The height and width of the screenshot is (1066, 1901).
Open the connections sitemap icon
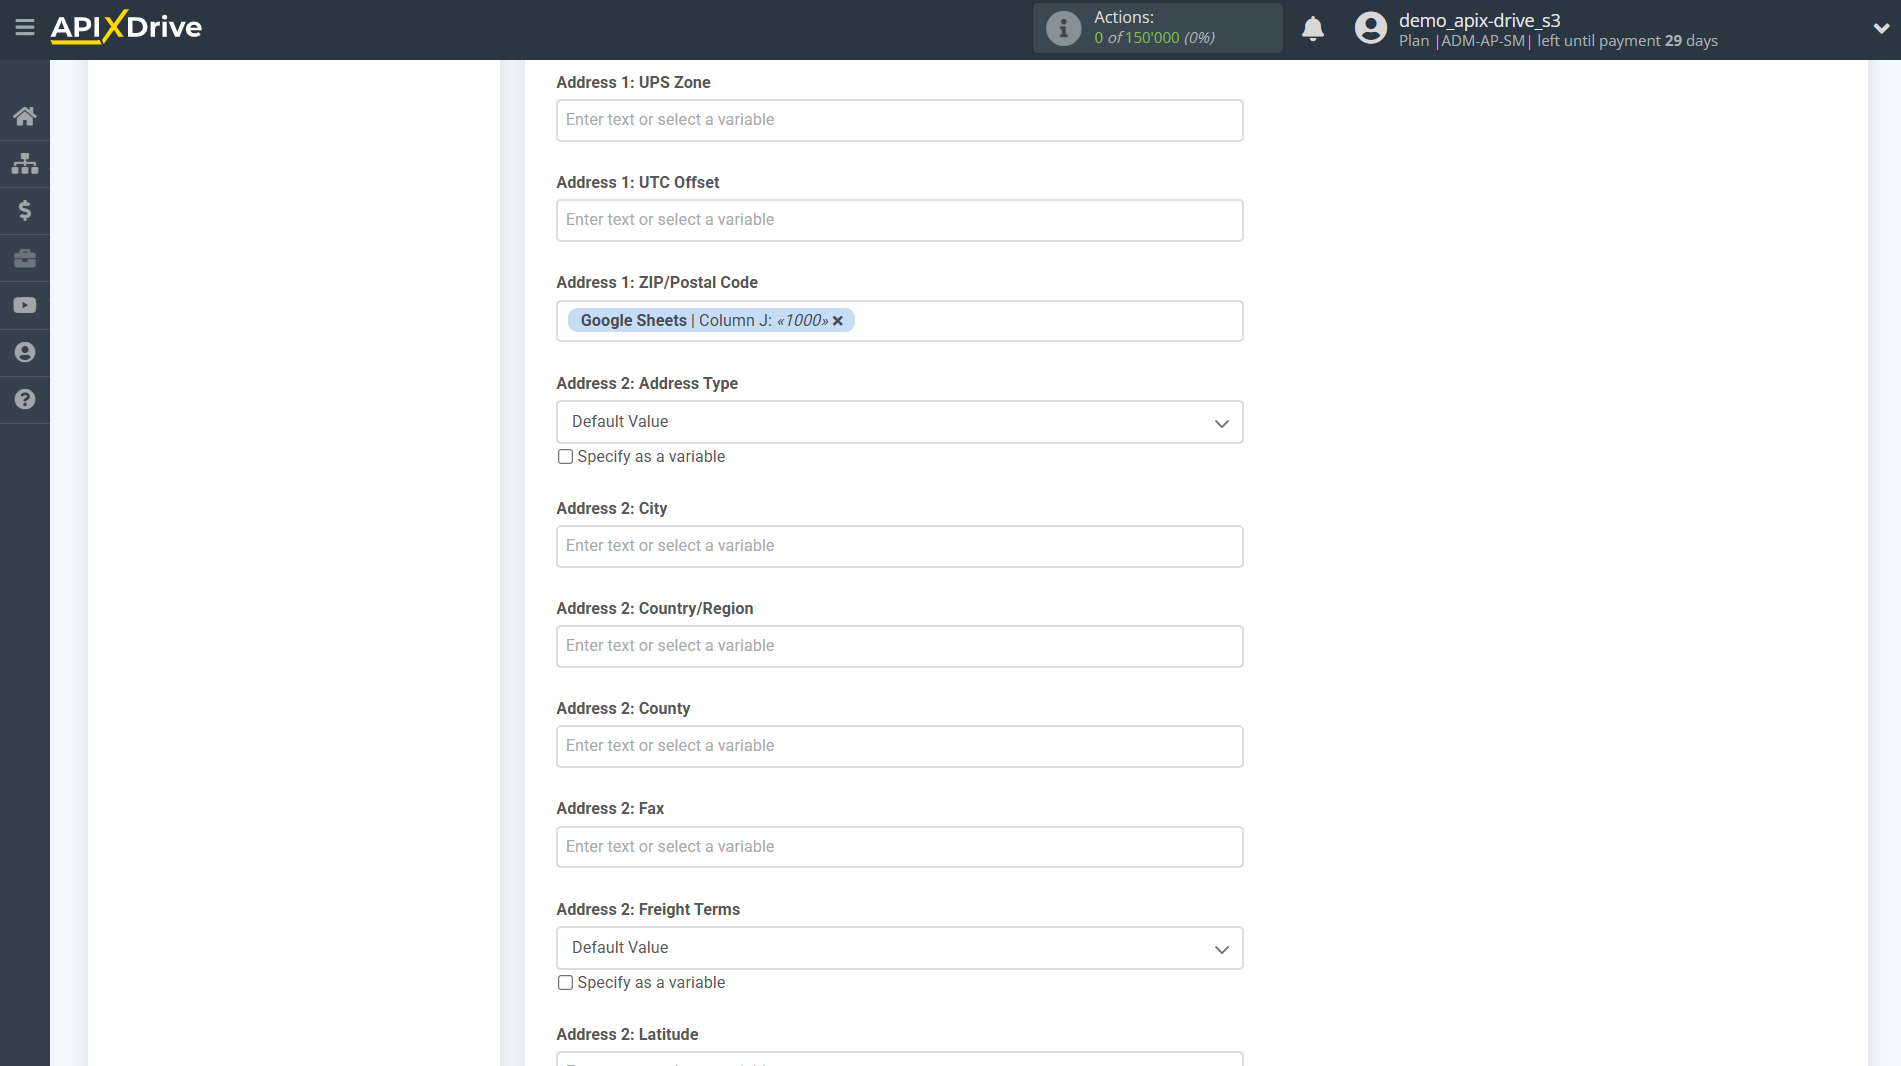(x=25, y=163)
